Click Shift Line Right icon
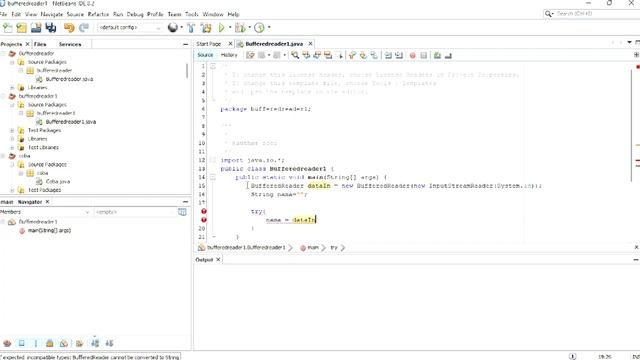The image size is (640, 360). point(399,56)
